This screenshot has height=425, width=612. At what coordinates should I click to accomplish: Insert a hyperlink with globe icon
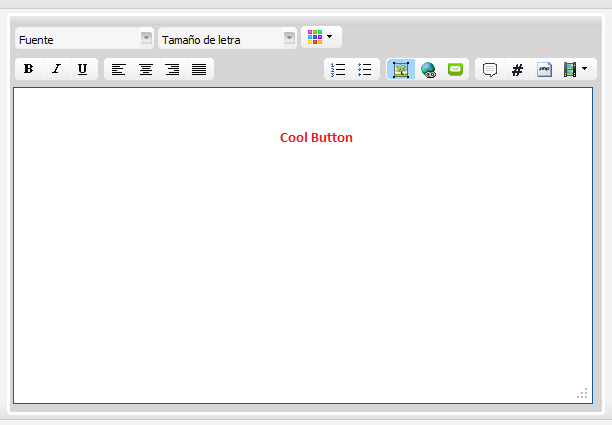[x=428, y=70]
